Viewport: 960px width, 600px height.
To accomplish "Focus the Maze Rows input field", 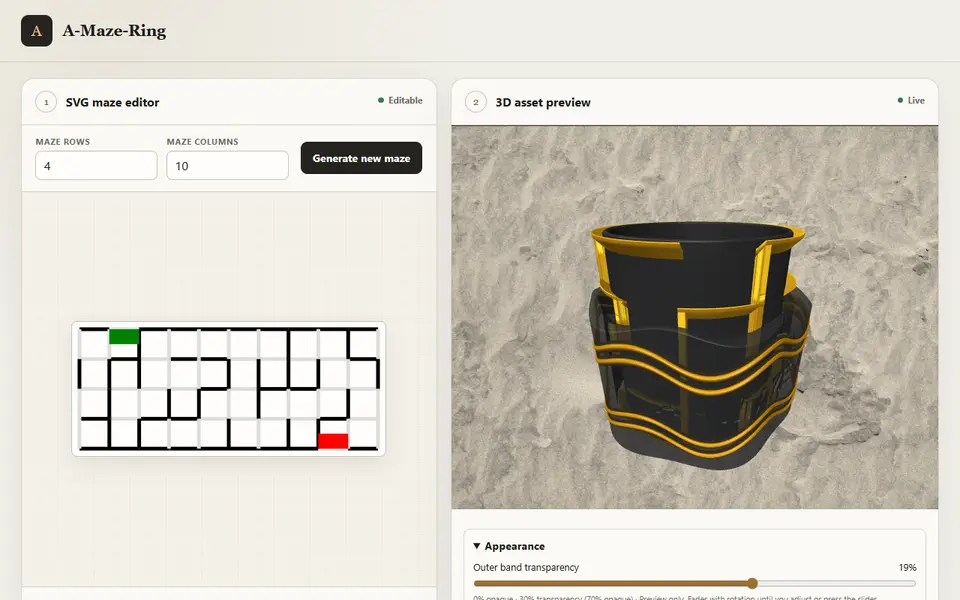I will 96,165.
